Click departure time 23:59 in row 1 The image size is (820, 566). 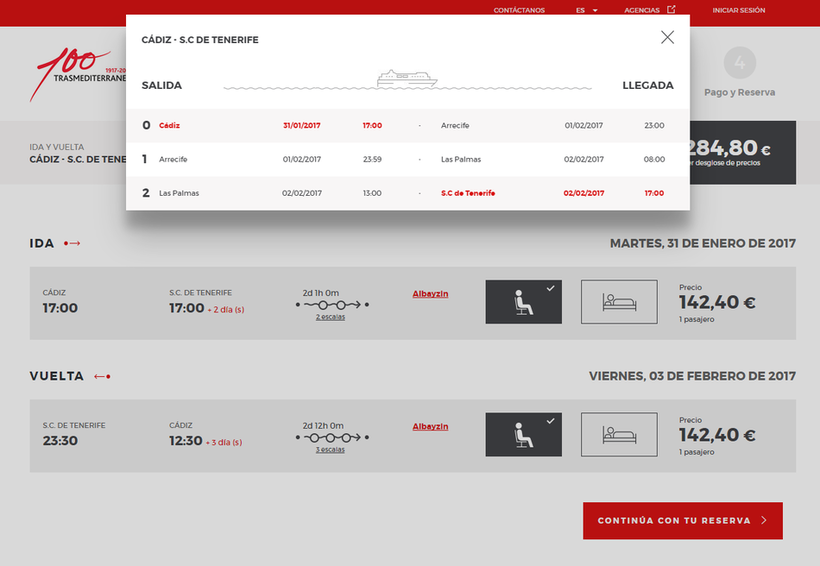coord(372,159)
